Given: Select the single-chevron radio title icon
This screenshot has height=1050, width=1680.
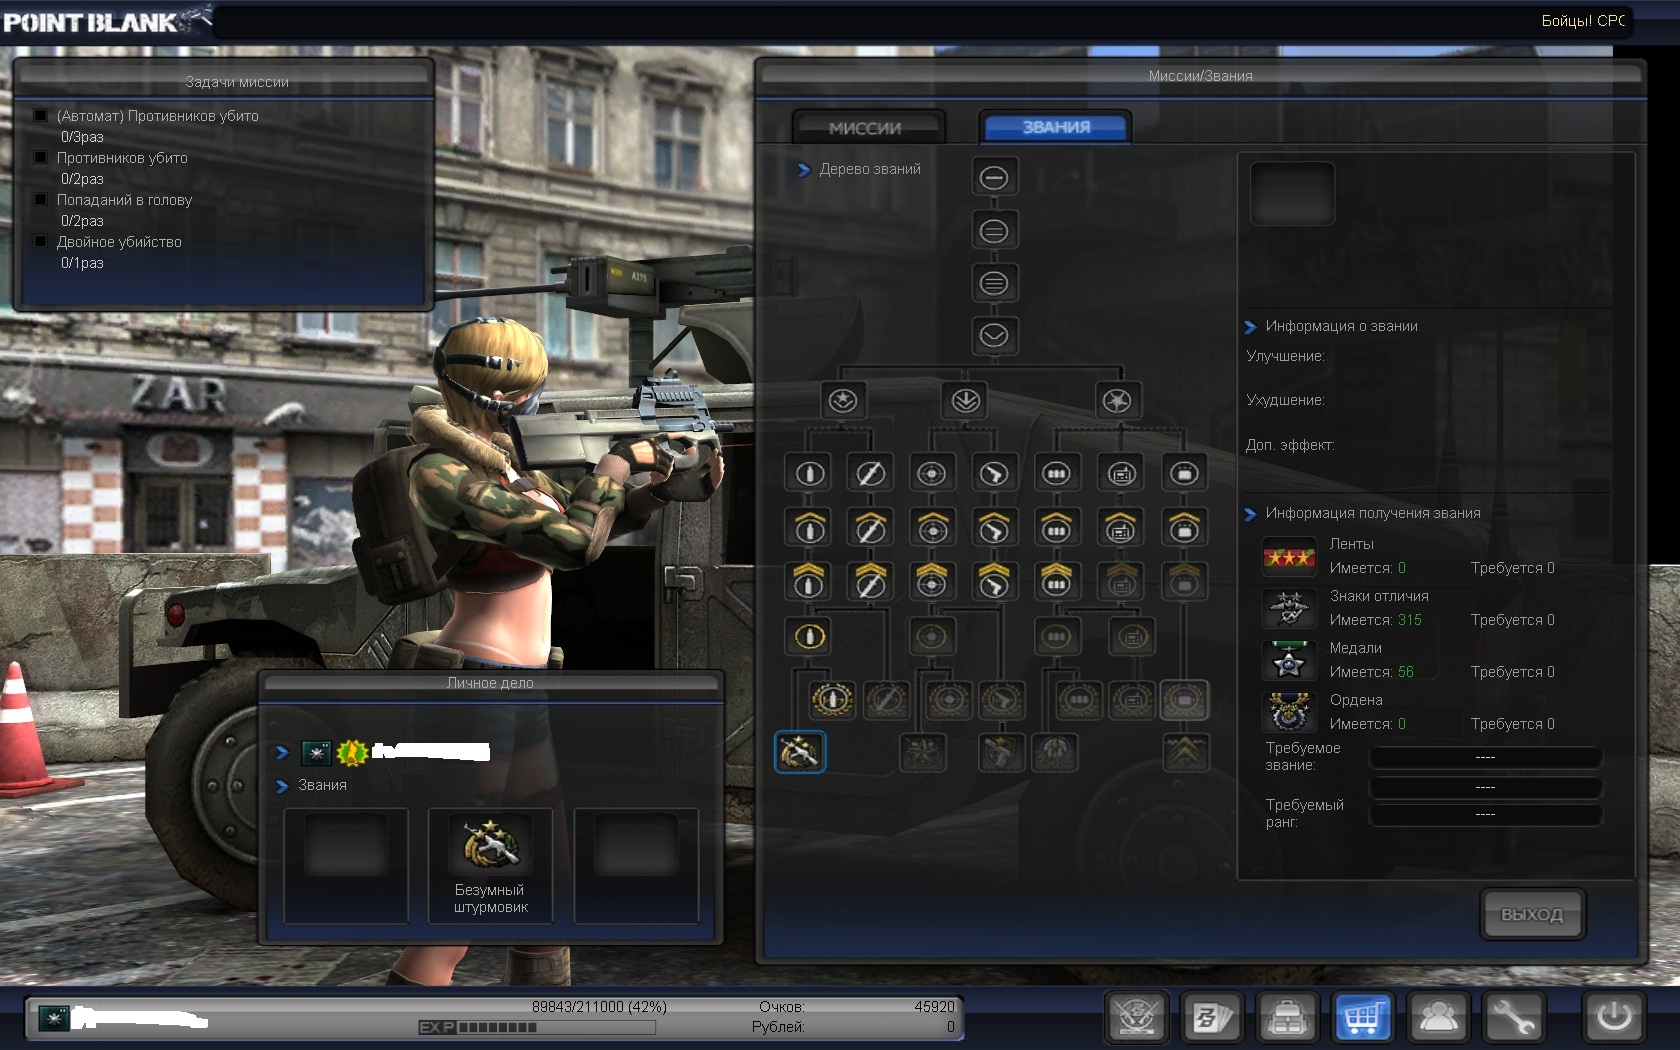Looking at the screenshot, I should point(1121,527).
